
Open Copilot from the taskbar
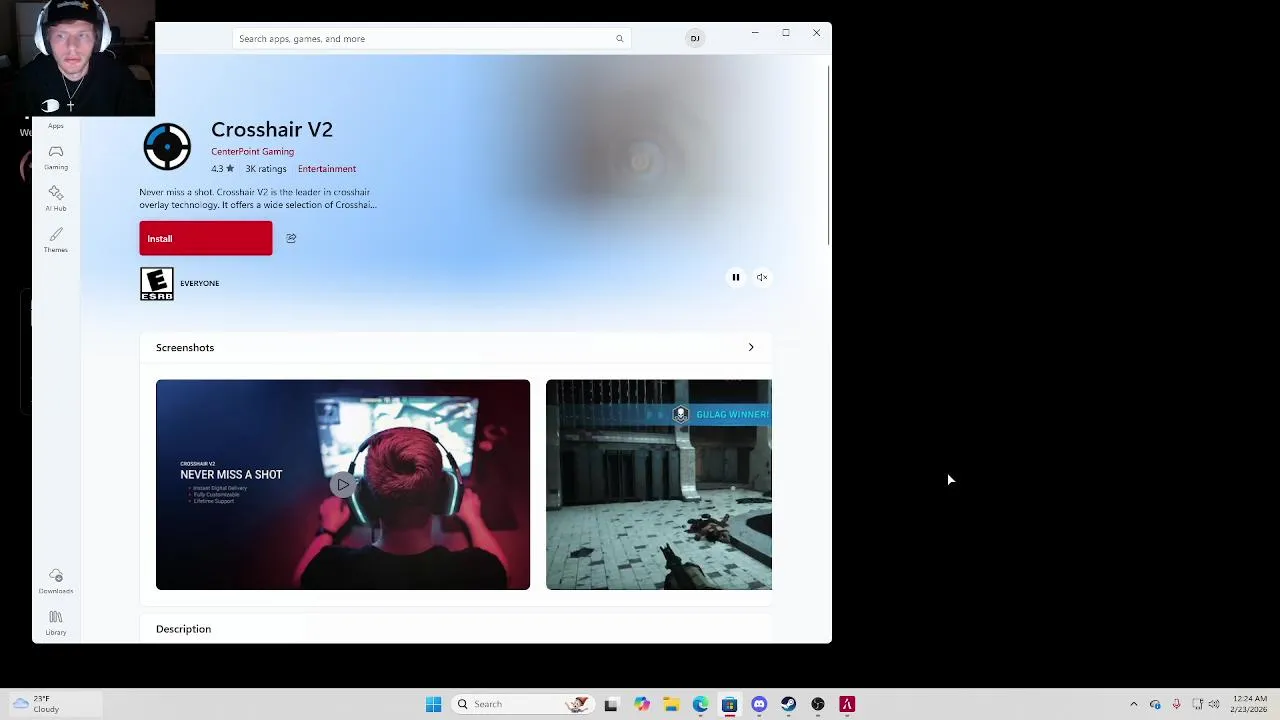pyautogui.click(x=641, y=704)
